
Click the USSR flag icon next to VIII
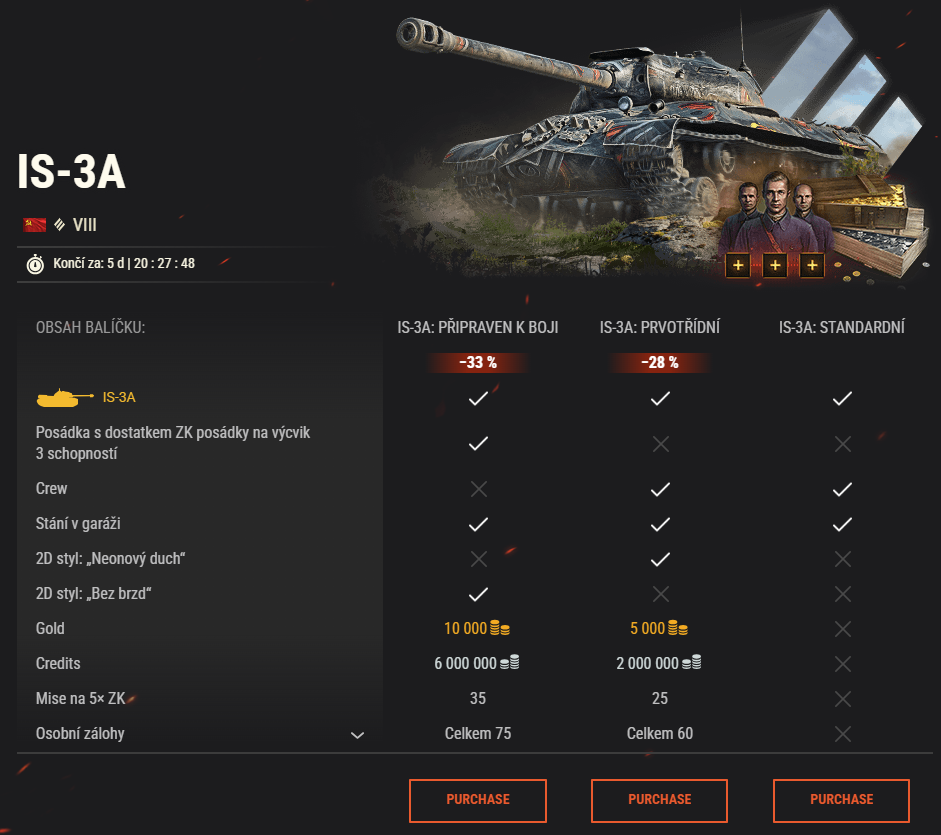tap(35, 225)
